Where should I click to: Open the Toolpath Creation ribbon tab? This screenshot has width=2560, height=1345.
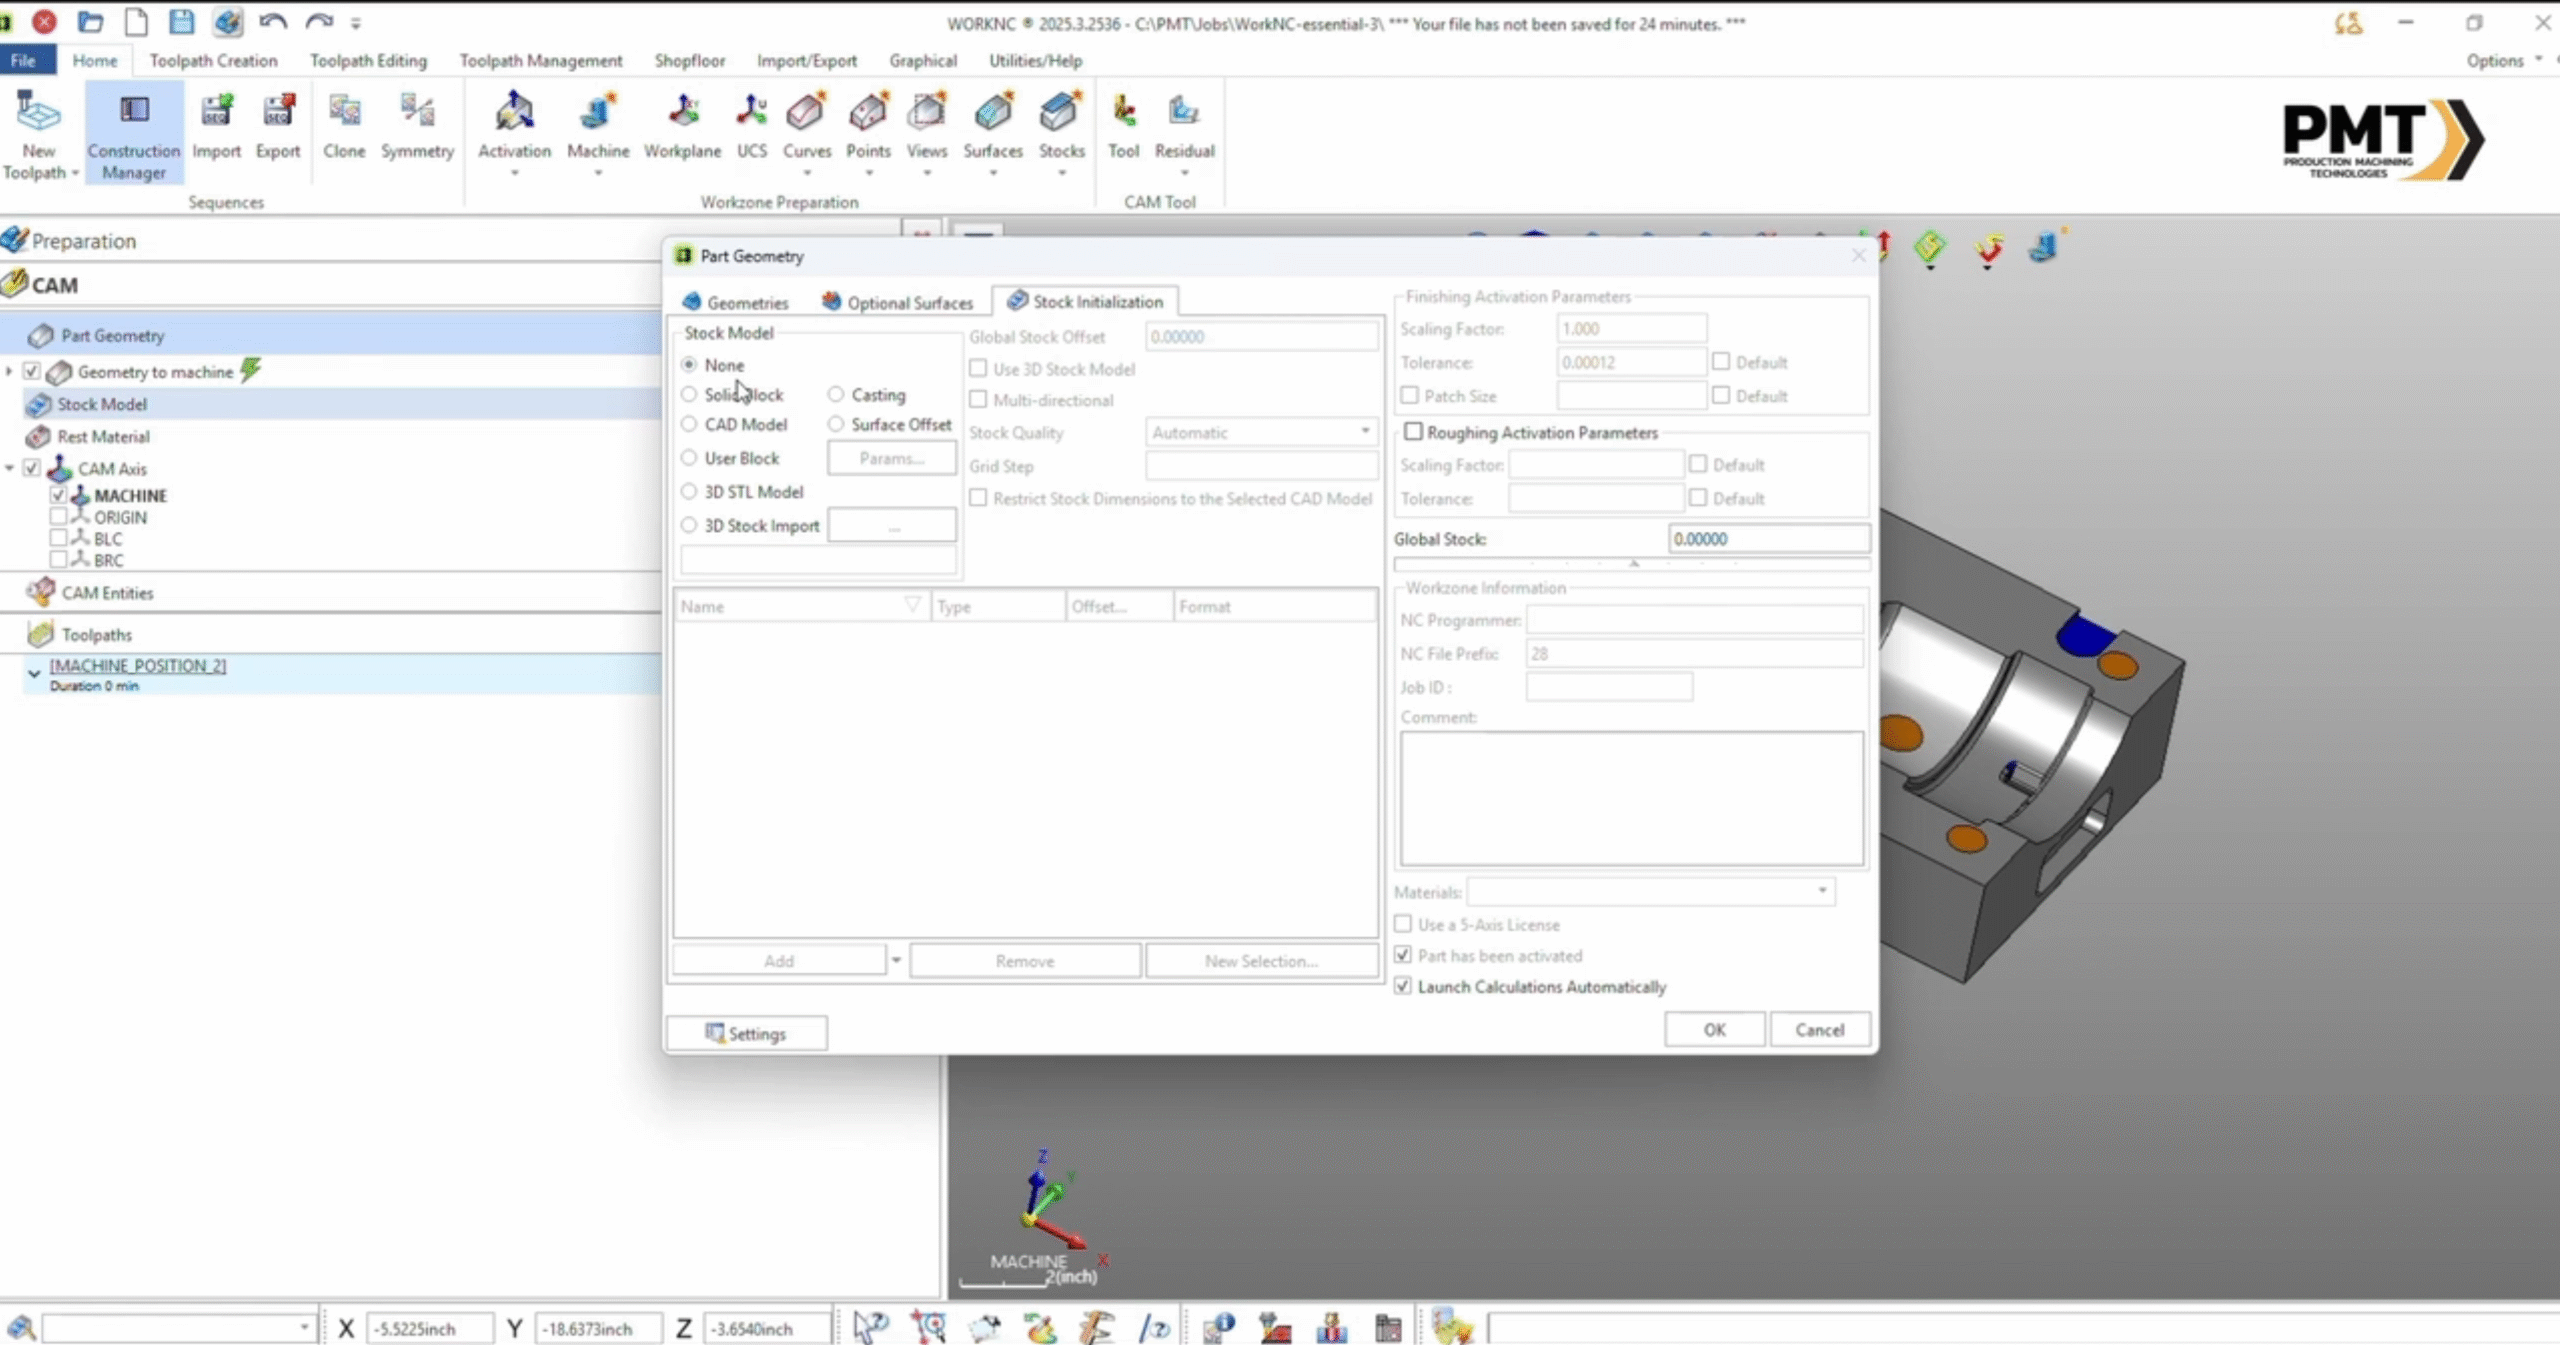point(213,60)
